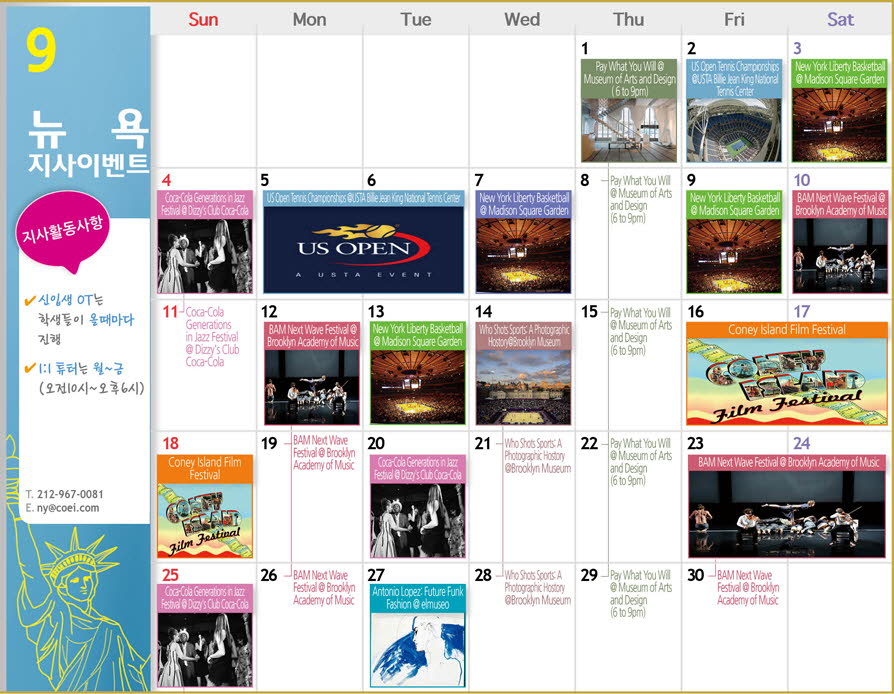Click the orange checkmark beside 1:1 튜터는 월~금
This screenshot has height=694, width=894.
[30, 368]
